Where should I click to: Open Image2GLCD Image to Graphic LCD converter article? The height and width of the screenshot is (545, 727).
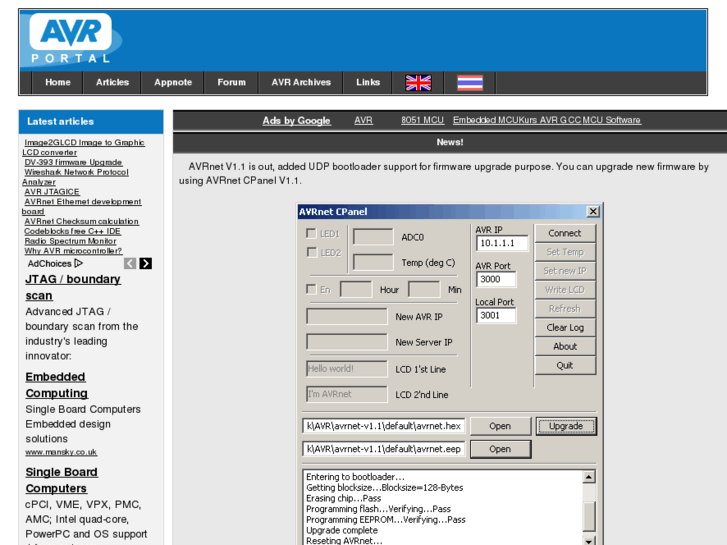click(83, 147)
